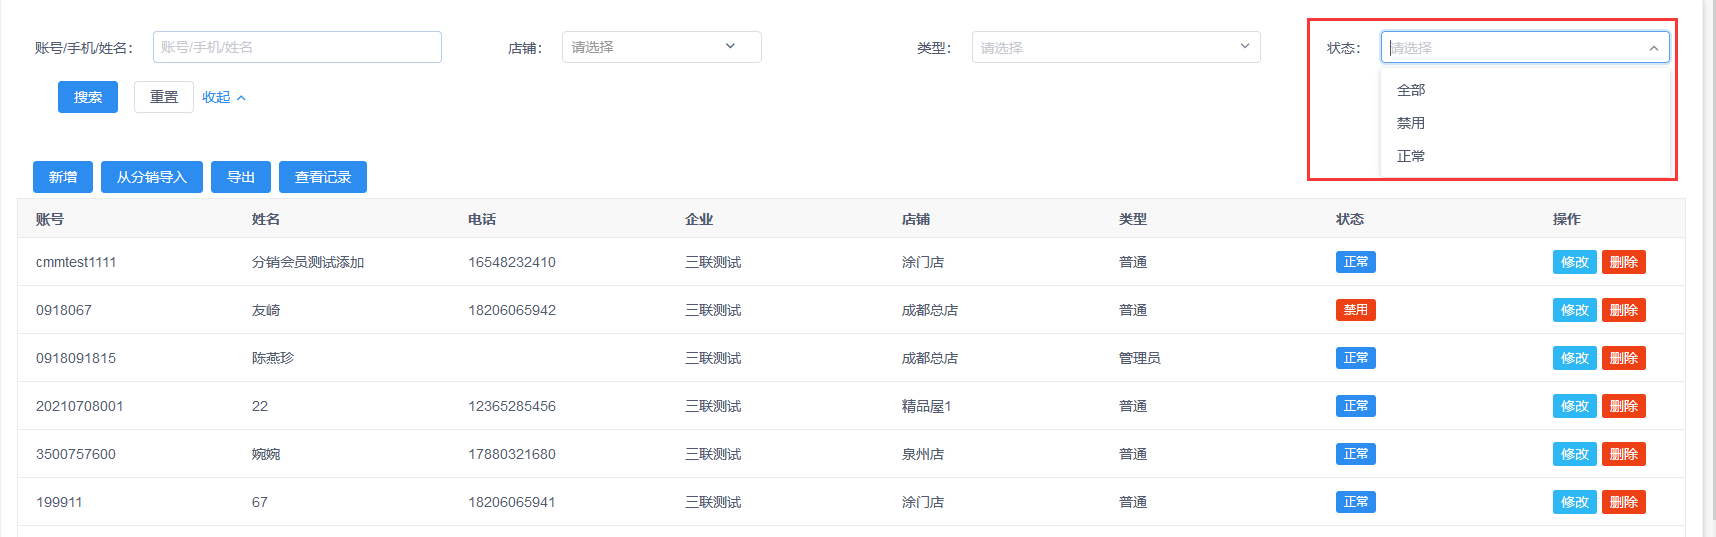
Task: Click the 禁用 status tag for 友崎
Action: (1355, 310)
